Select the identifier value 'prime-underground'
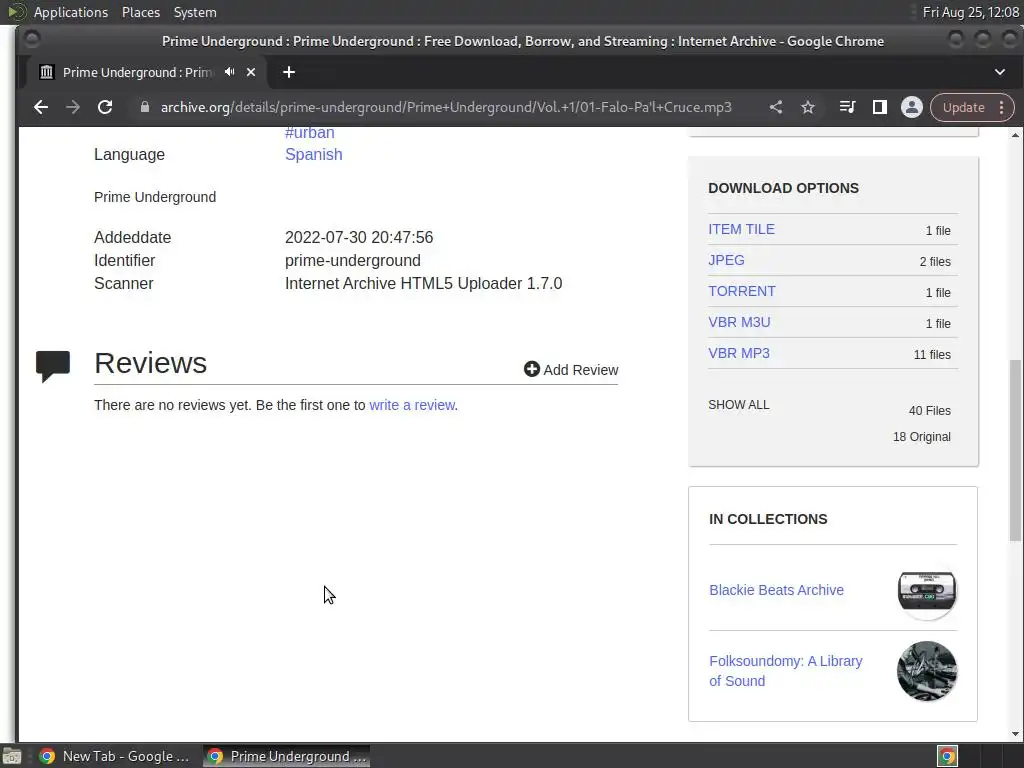 click(353, 260)
